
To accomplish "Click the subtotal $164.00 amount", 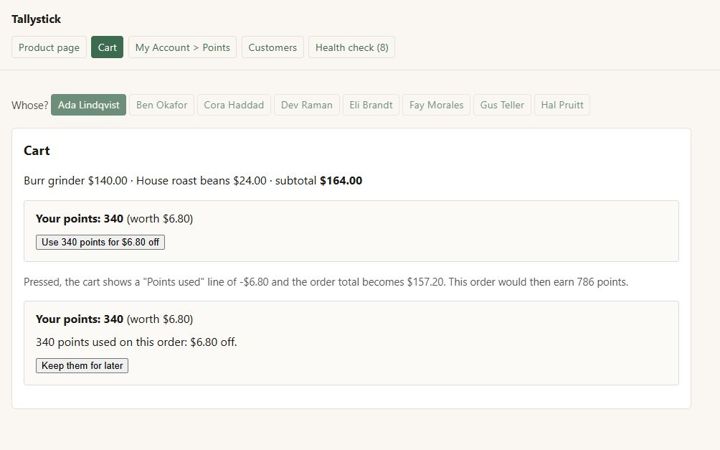I will (341, 180).
